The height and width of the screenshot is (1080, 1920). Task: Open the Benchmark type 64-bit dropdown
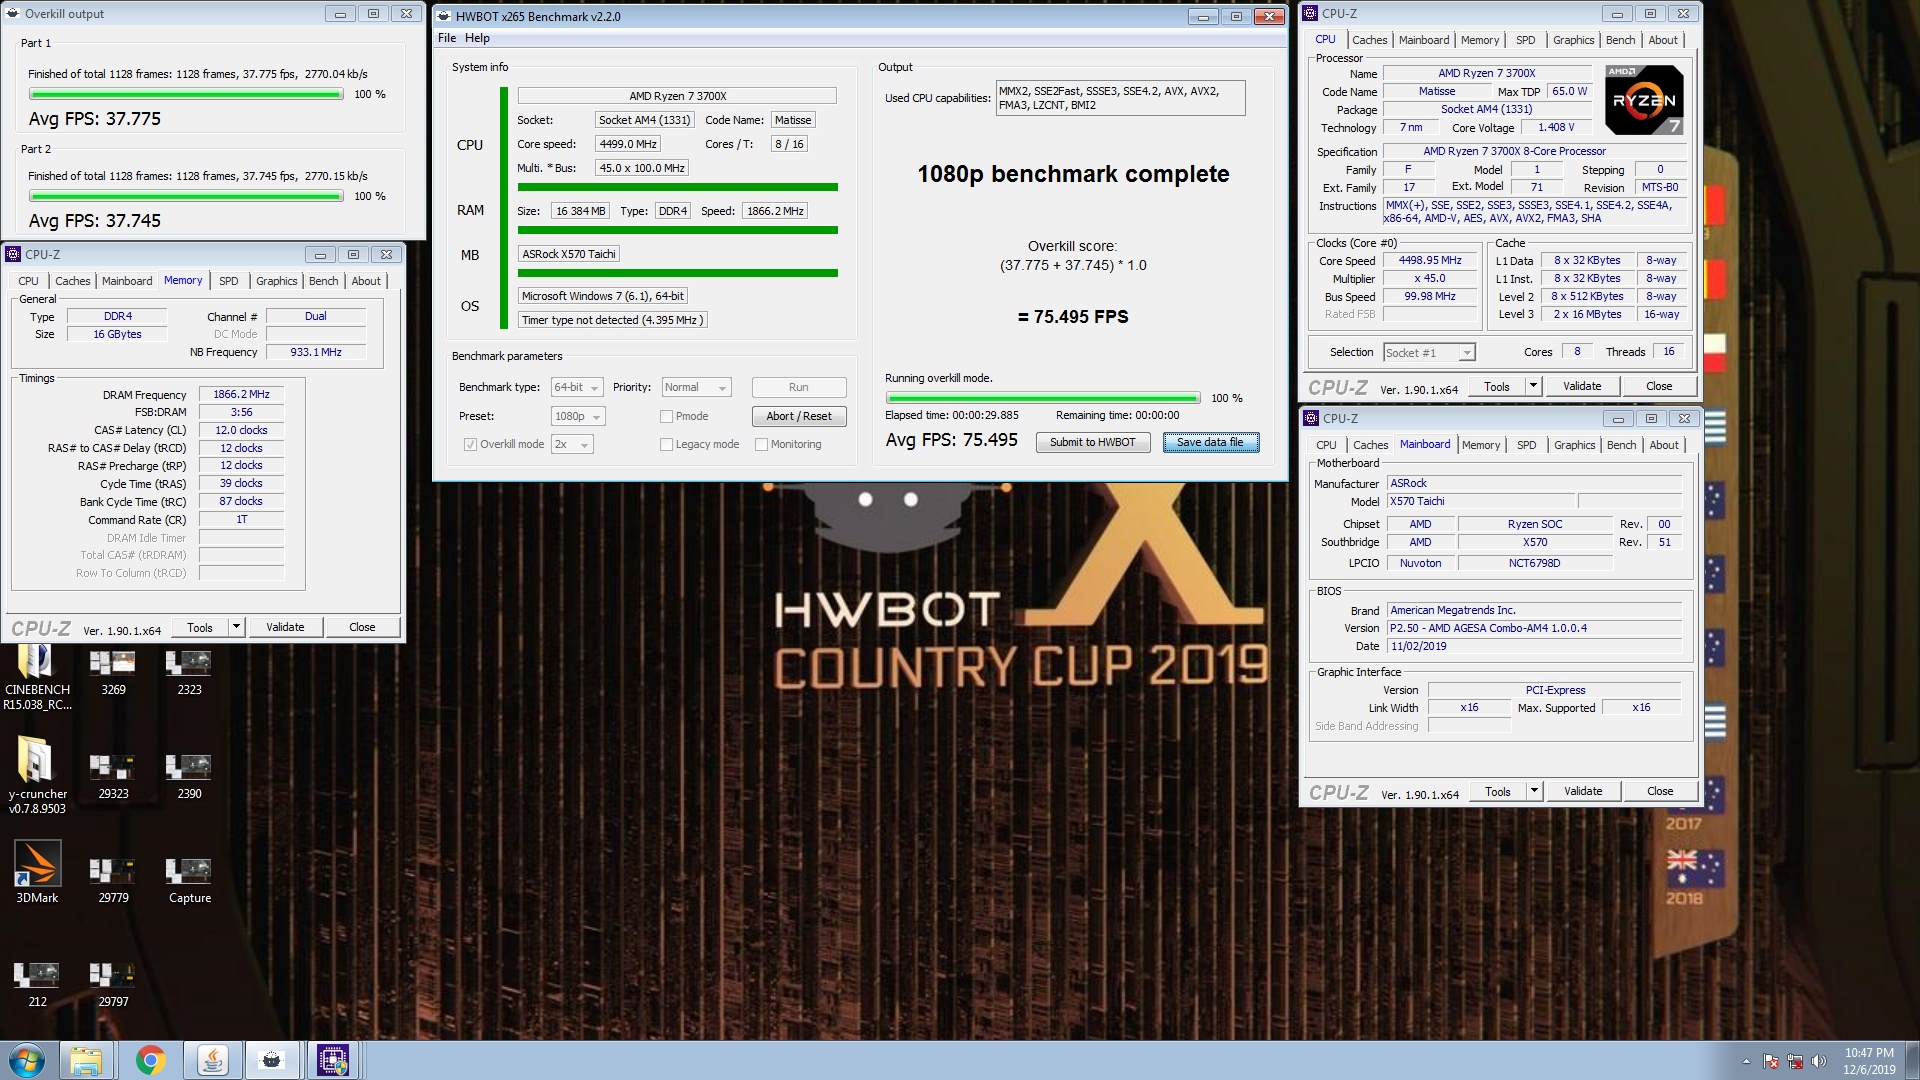576,387
